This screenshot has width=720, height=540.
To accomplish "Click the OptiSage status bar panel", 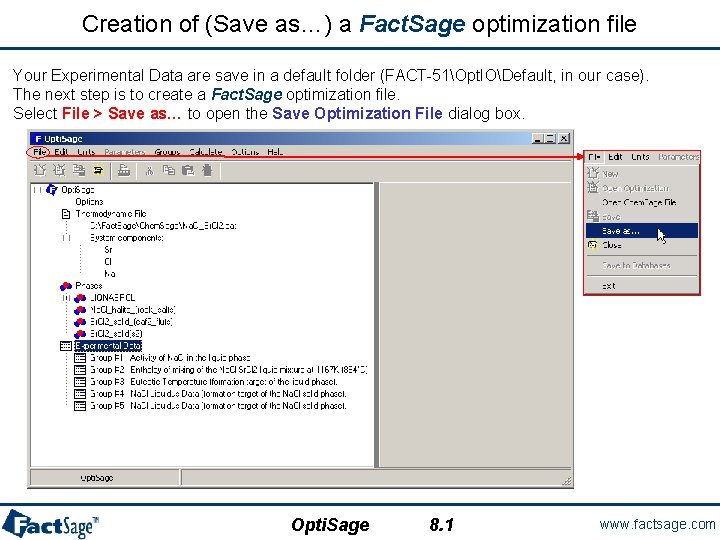I will tap(104, 478).
